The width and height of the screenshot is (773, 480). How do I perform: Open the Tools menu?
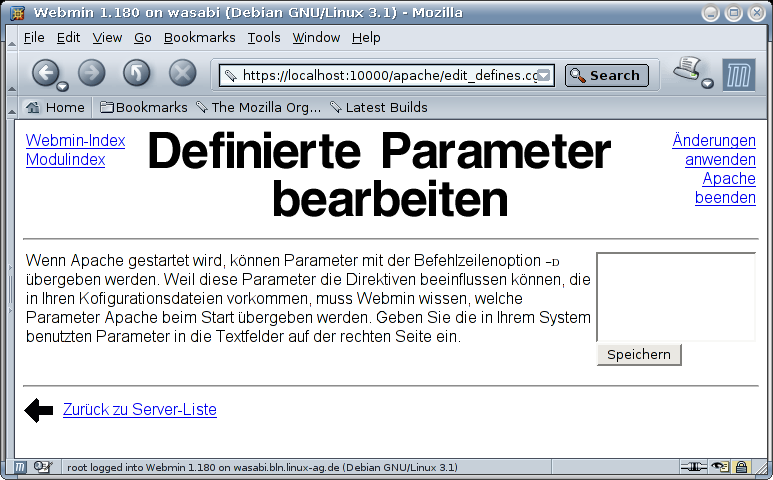[264, 38]
